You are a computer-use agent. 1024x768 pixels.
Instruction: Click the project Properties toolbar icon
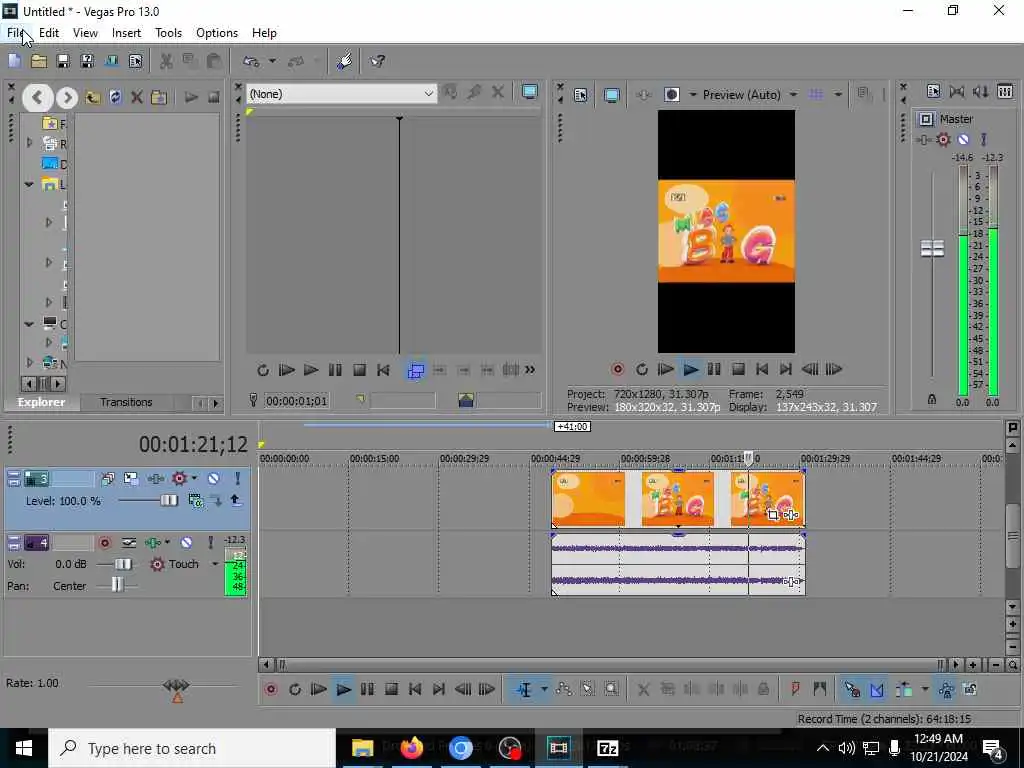(135, 61)
